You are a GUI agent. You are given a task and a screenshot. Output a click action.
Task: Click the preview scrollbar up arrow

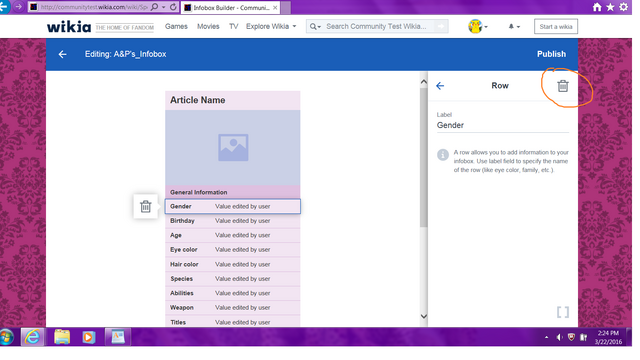pos(424,82)
